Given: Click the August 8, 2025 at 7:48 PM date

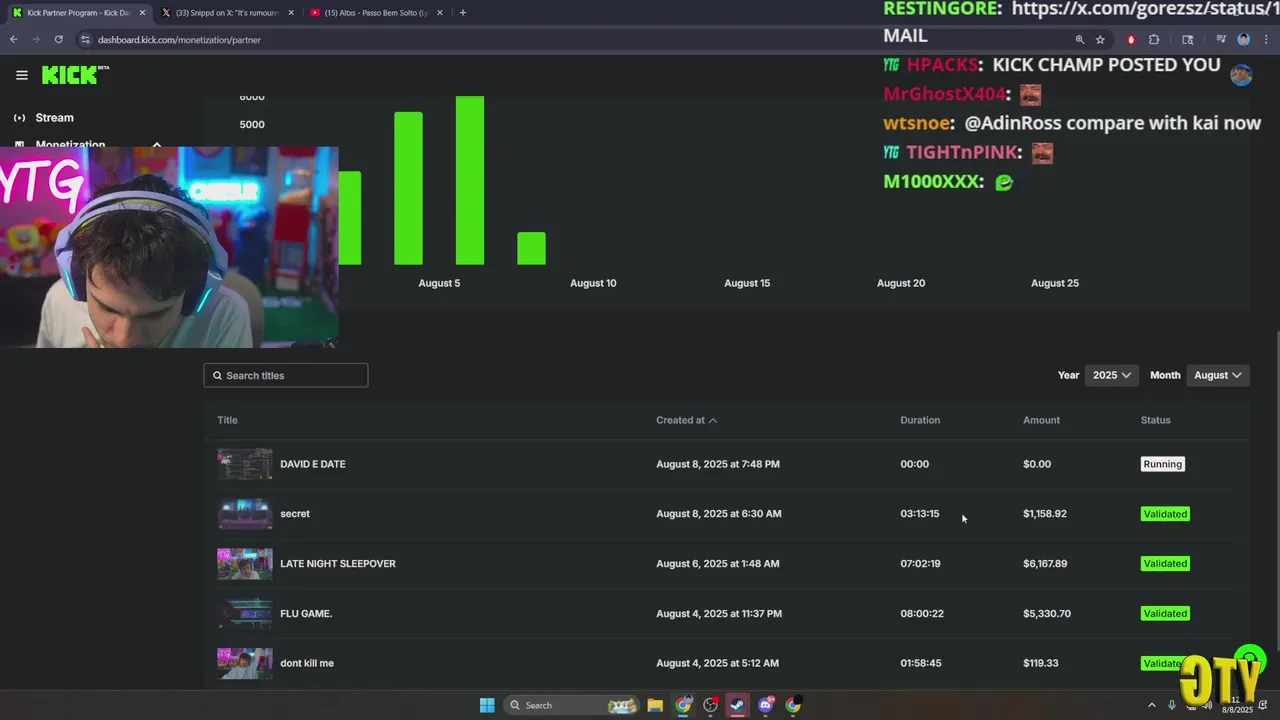Looking at the screenshot, I should tap(718, 464).
